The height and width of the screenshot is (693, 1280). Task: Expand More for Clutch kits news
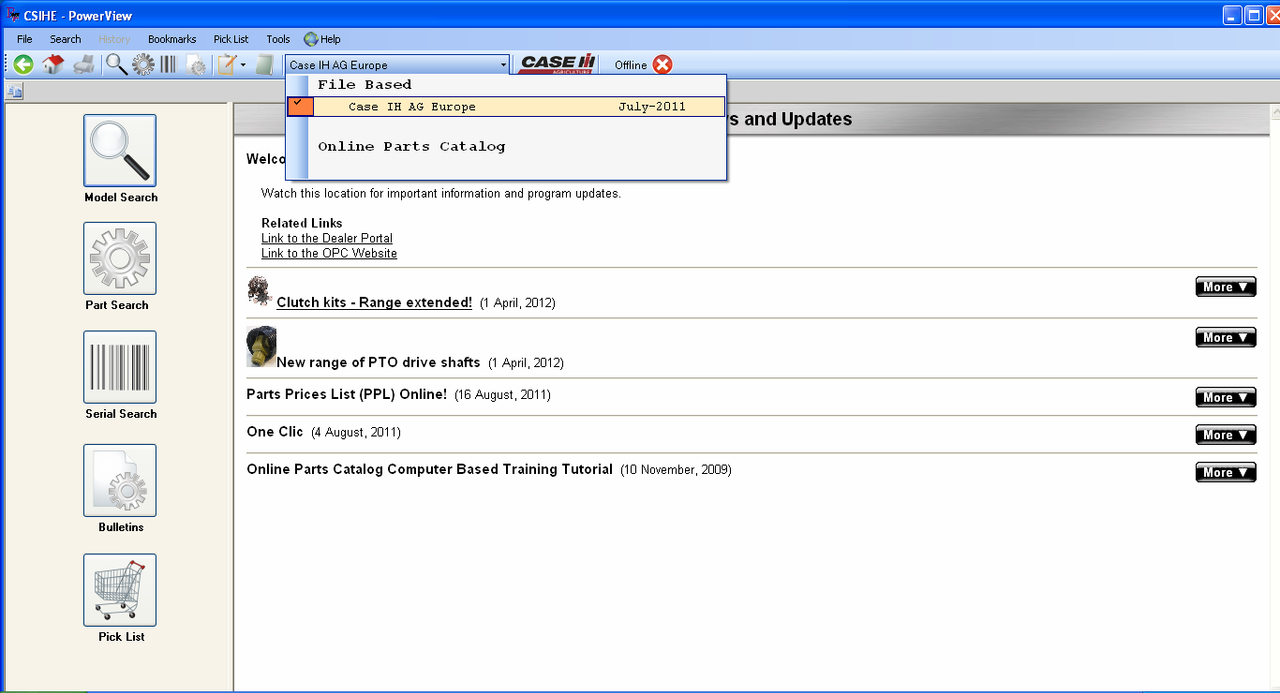(1225, 287)
